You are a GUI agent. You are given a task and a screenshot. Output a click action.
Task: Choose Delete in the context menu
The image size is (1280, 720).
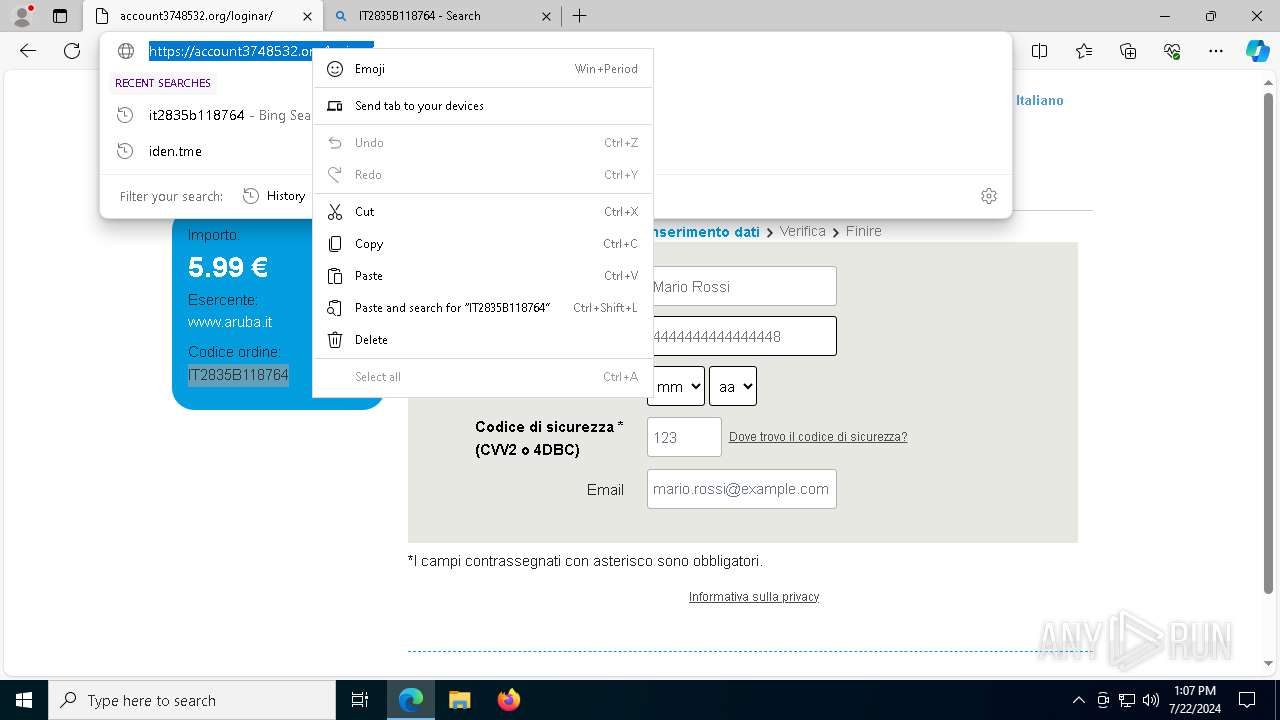click(483, 340)
